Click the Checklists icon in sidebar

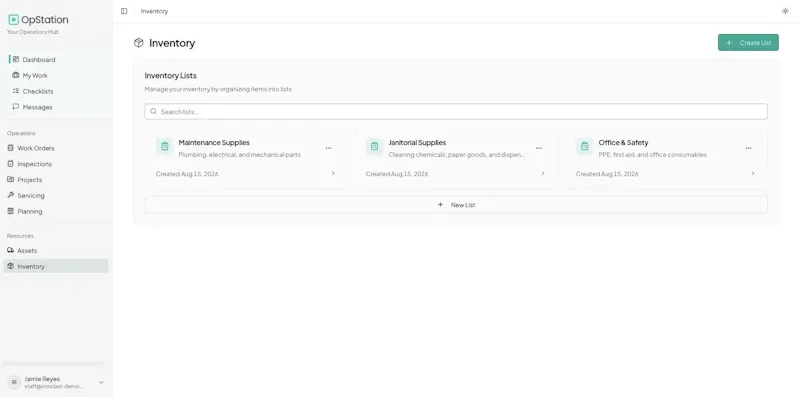click(16, 91)
